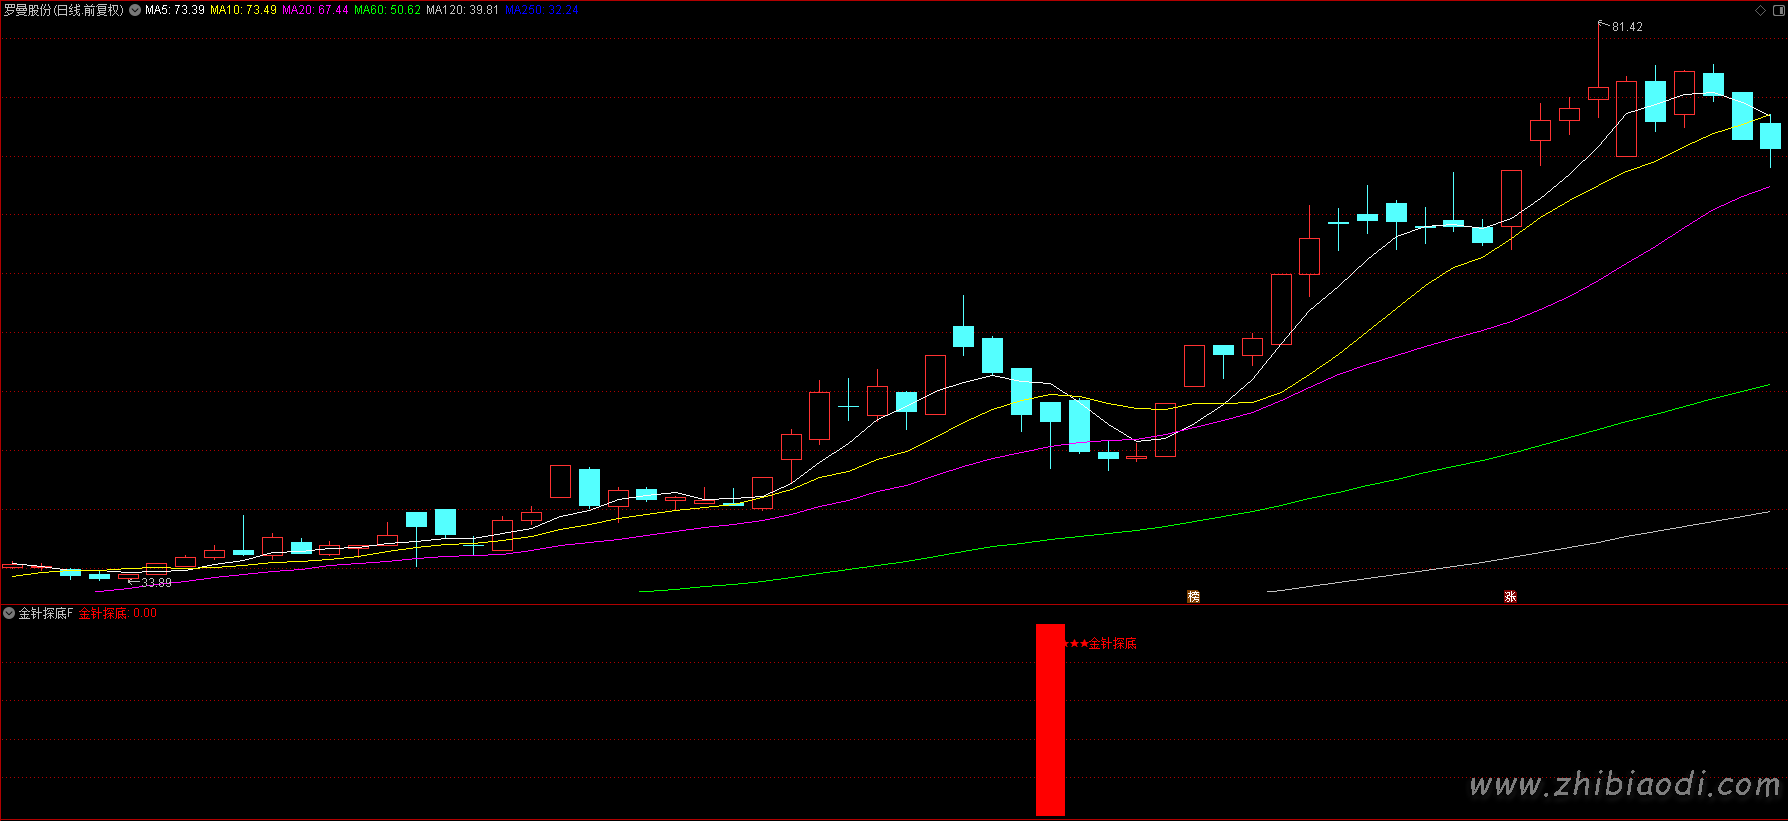This screenshot has height=821, width=1788.
Task: Click the 涨 marker icon on chart bottom
Action: 1510,596
